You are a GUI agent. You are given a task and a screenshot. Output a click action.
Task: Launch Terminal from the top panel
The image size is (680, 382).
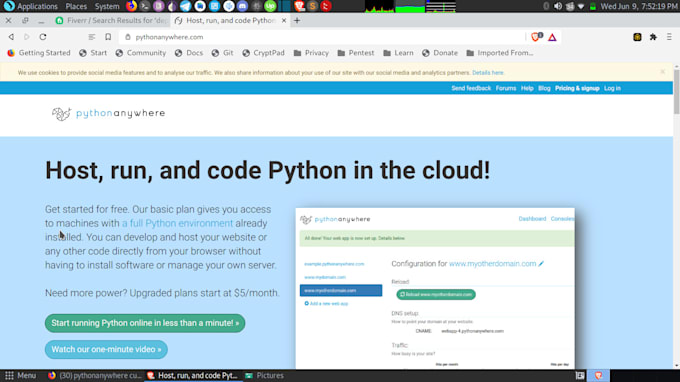point(145,6)
